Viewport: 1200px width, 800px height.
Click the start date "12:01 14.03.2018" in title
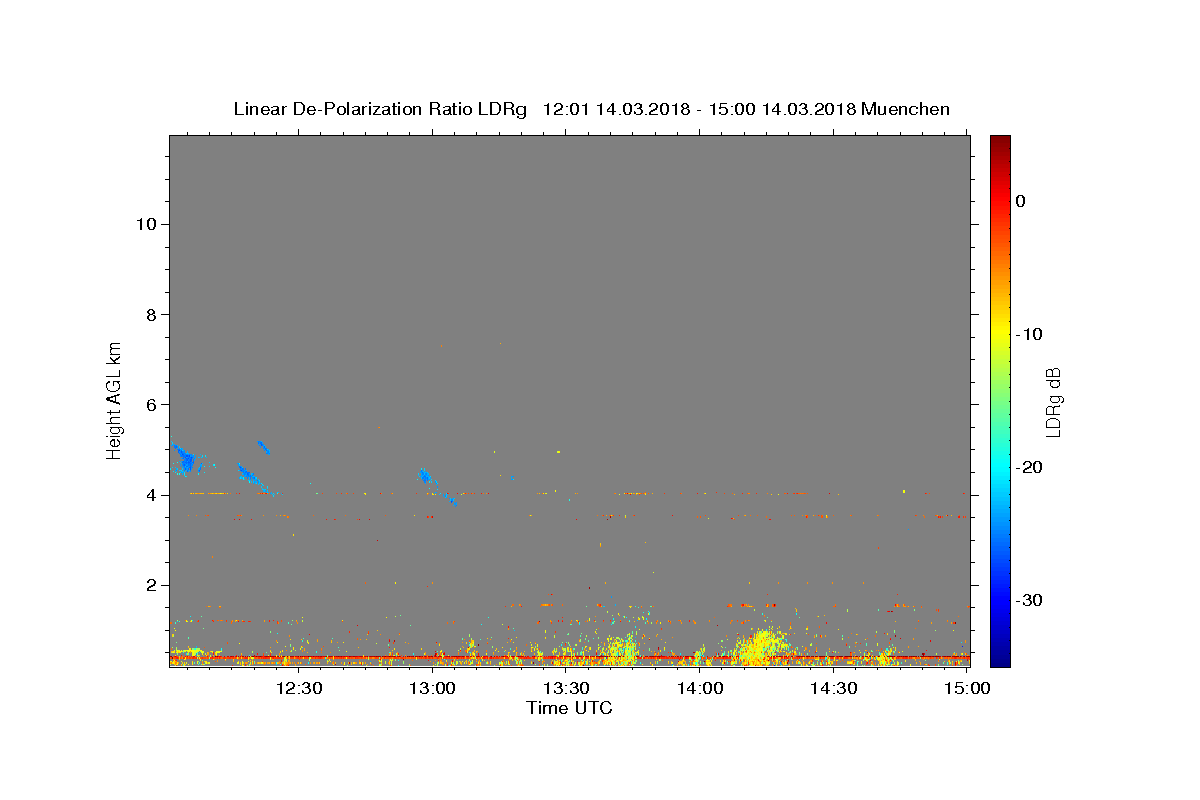(x=615, y=109)
